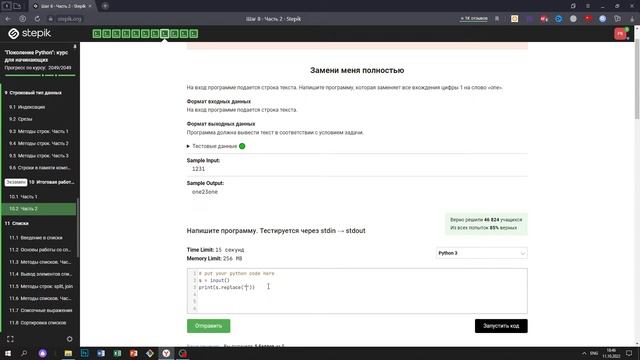Expand the Тестовые данные disclosure
Viewport: 640px width, 360px height.
[216, 146]
